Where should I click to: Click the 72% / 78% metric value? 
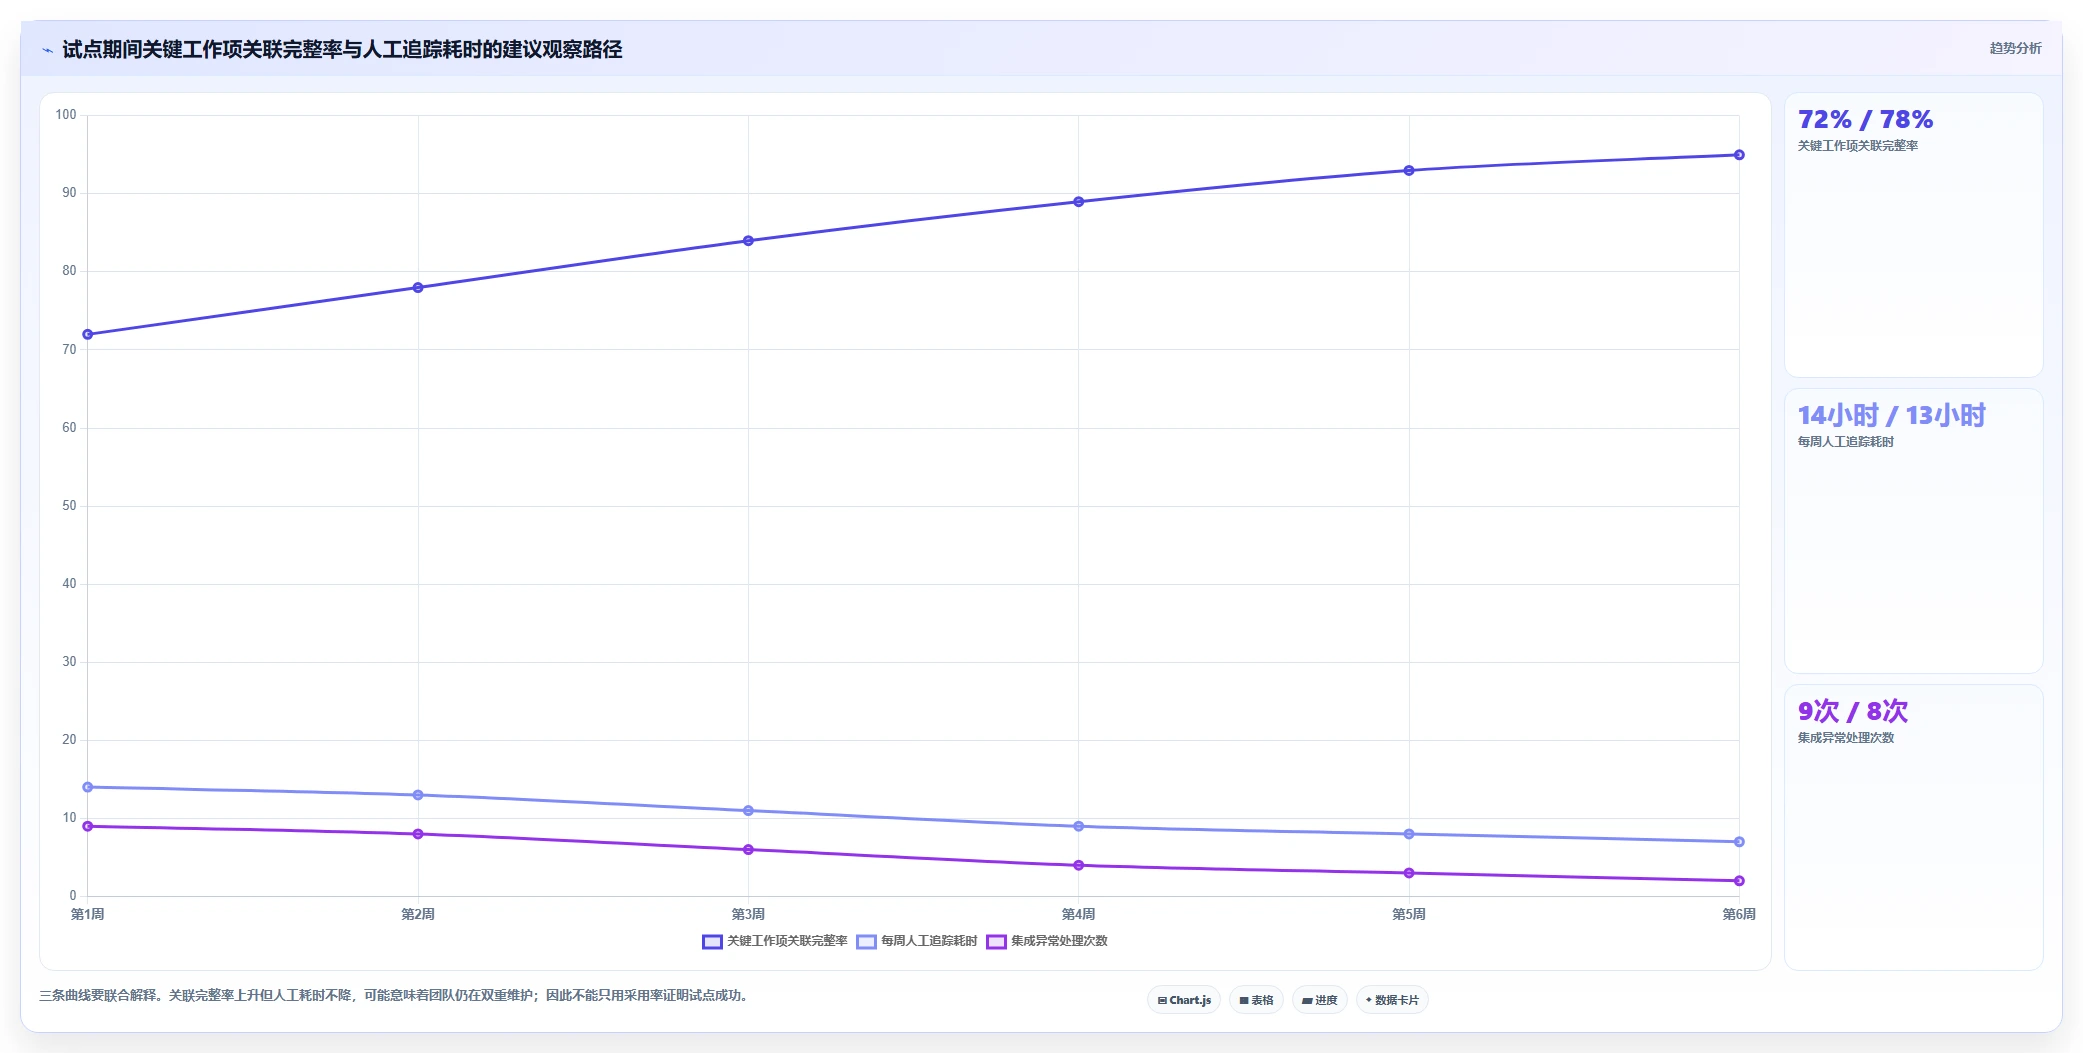(x=1865, y=120)
